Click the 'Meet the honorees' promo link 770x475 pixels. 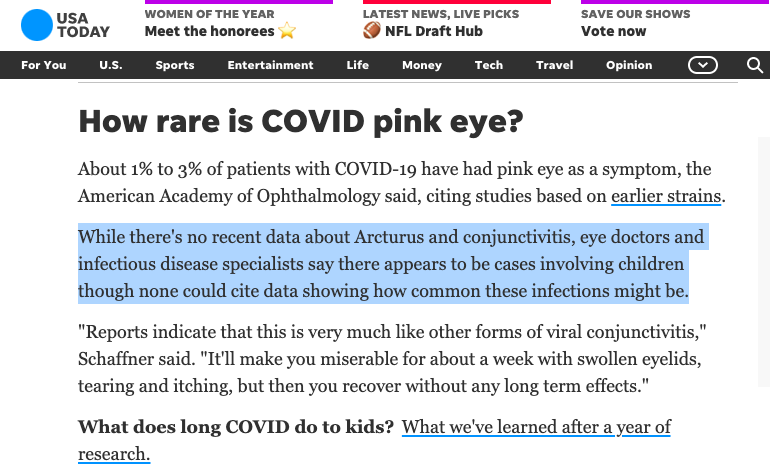click(209, 31)
